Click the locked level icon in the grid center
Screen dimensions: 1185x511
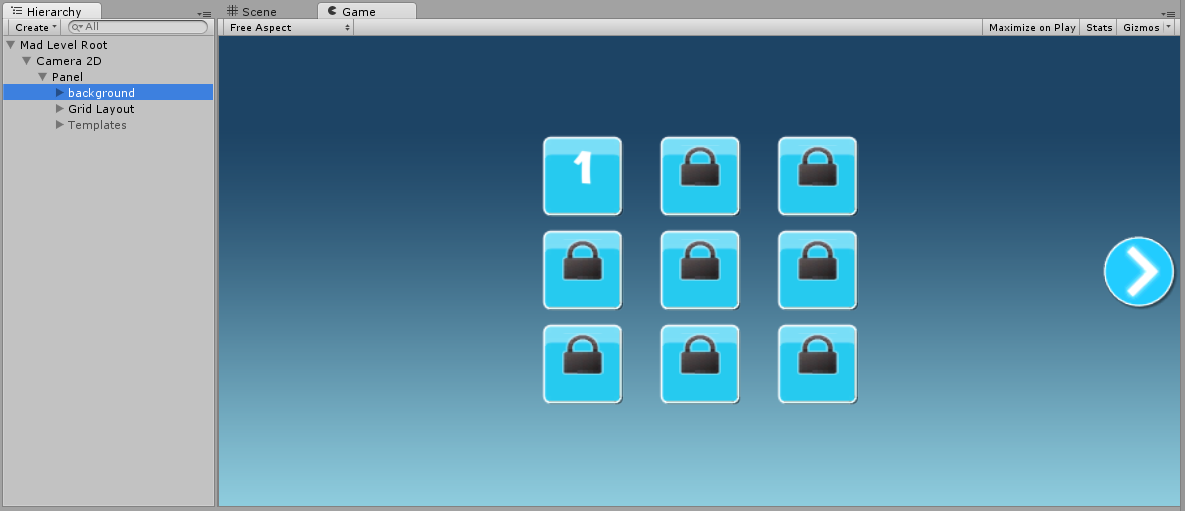pos(700,270)
